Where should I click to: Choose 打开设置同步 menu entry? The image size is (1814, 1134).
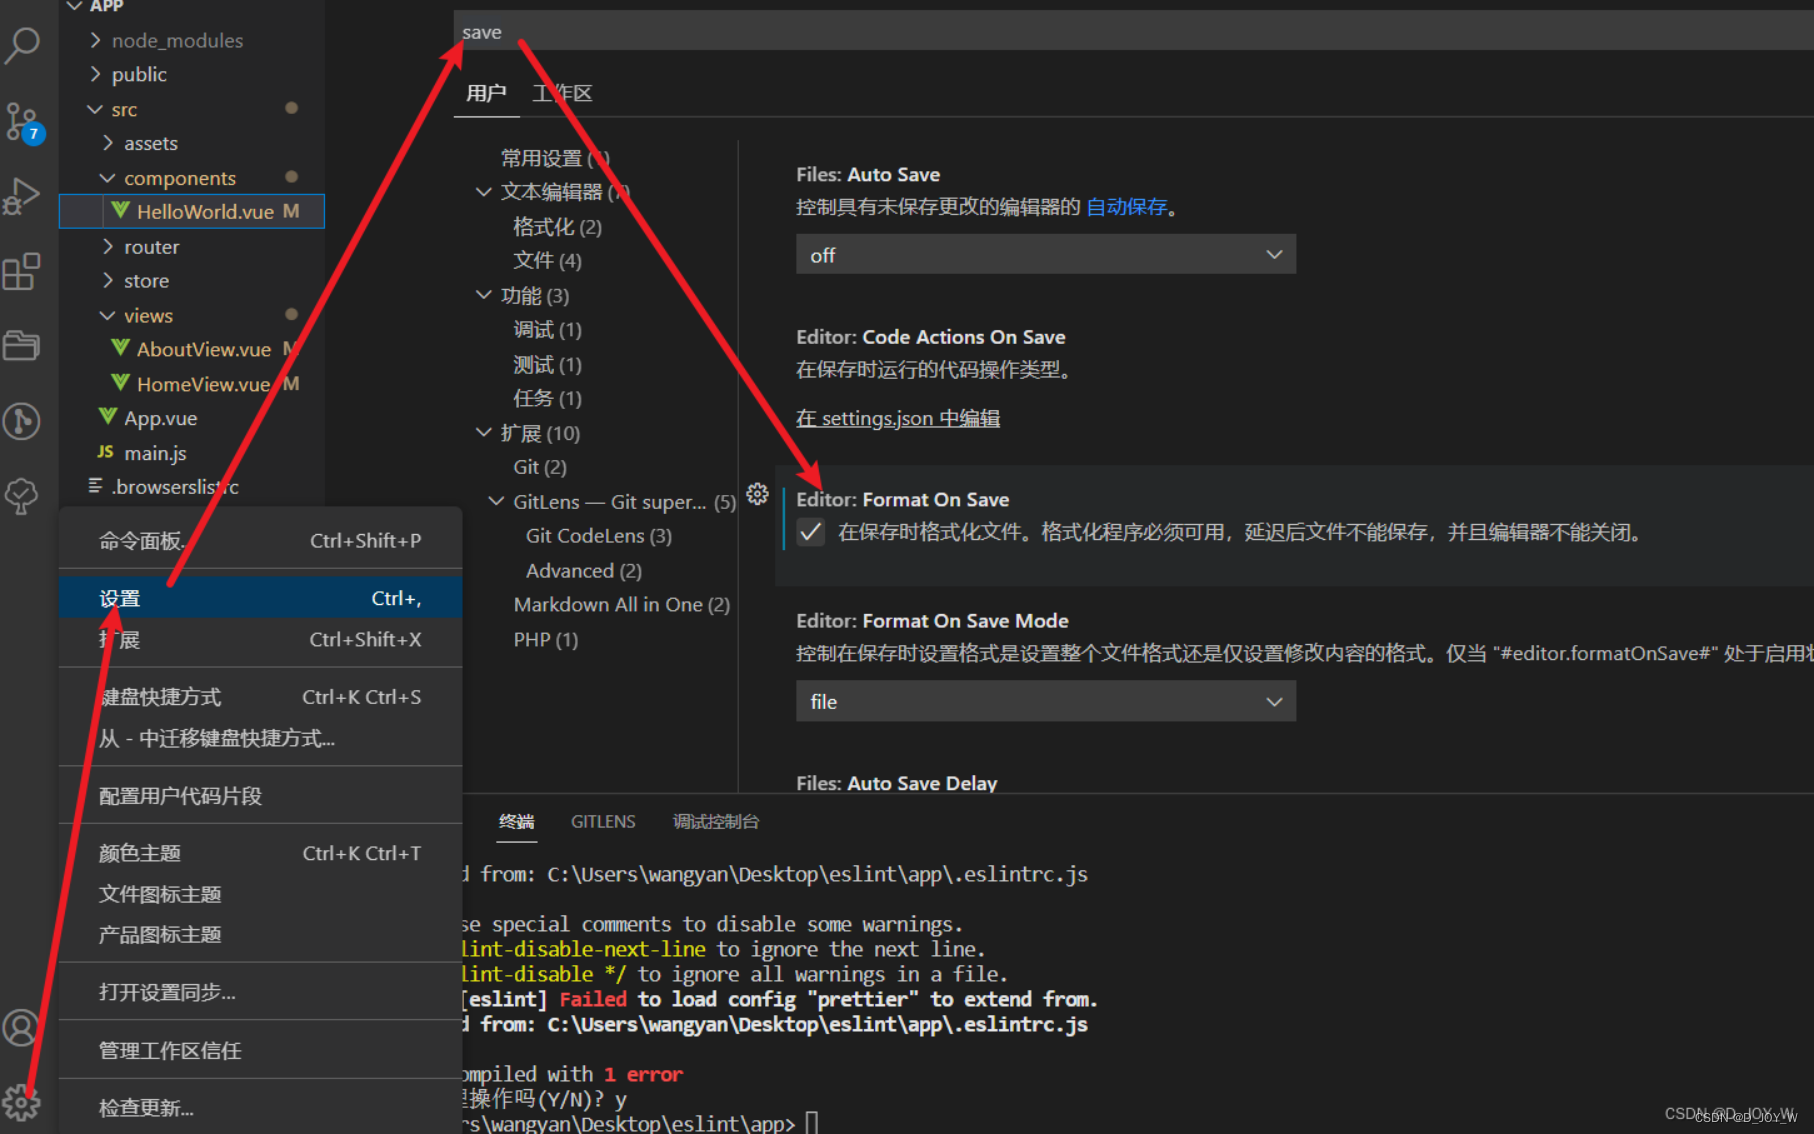click(260, 992)
